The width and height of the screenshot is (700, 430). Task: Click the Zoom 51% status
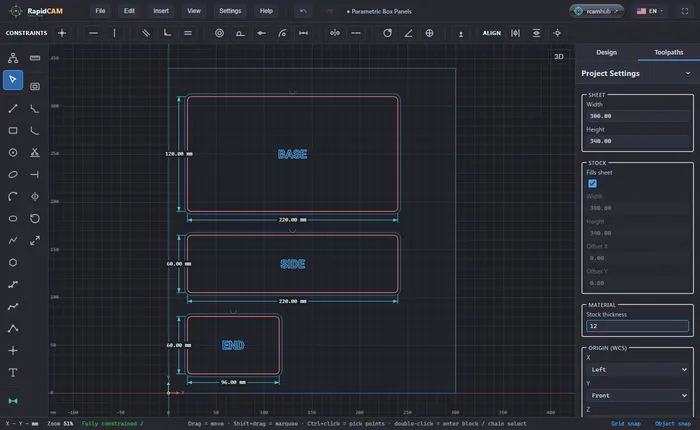click(60, 423)
